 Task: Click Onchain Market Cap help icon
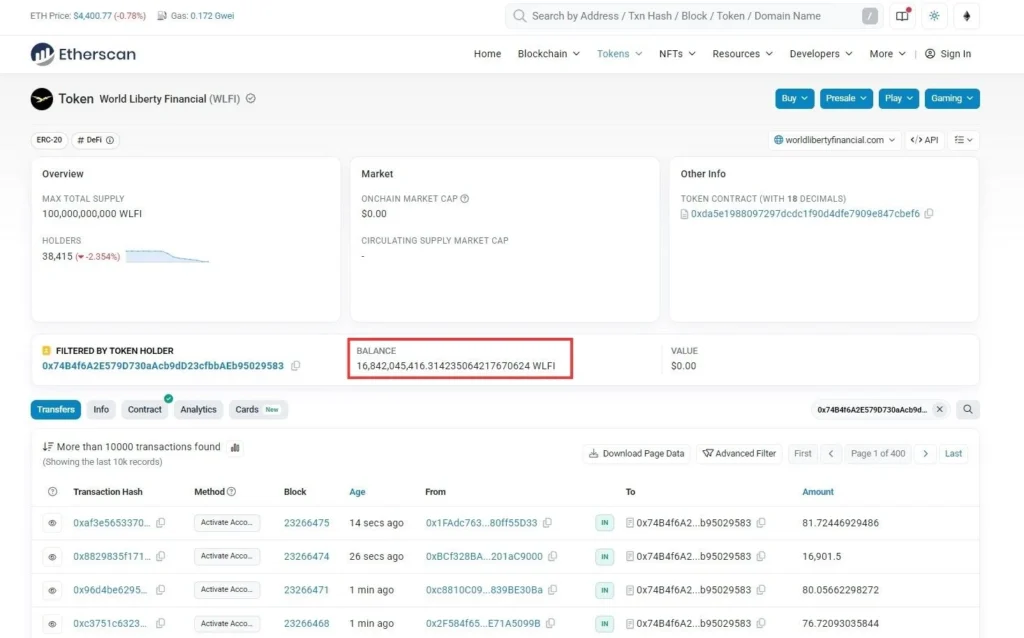point(464,199)
